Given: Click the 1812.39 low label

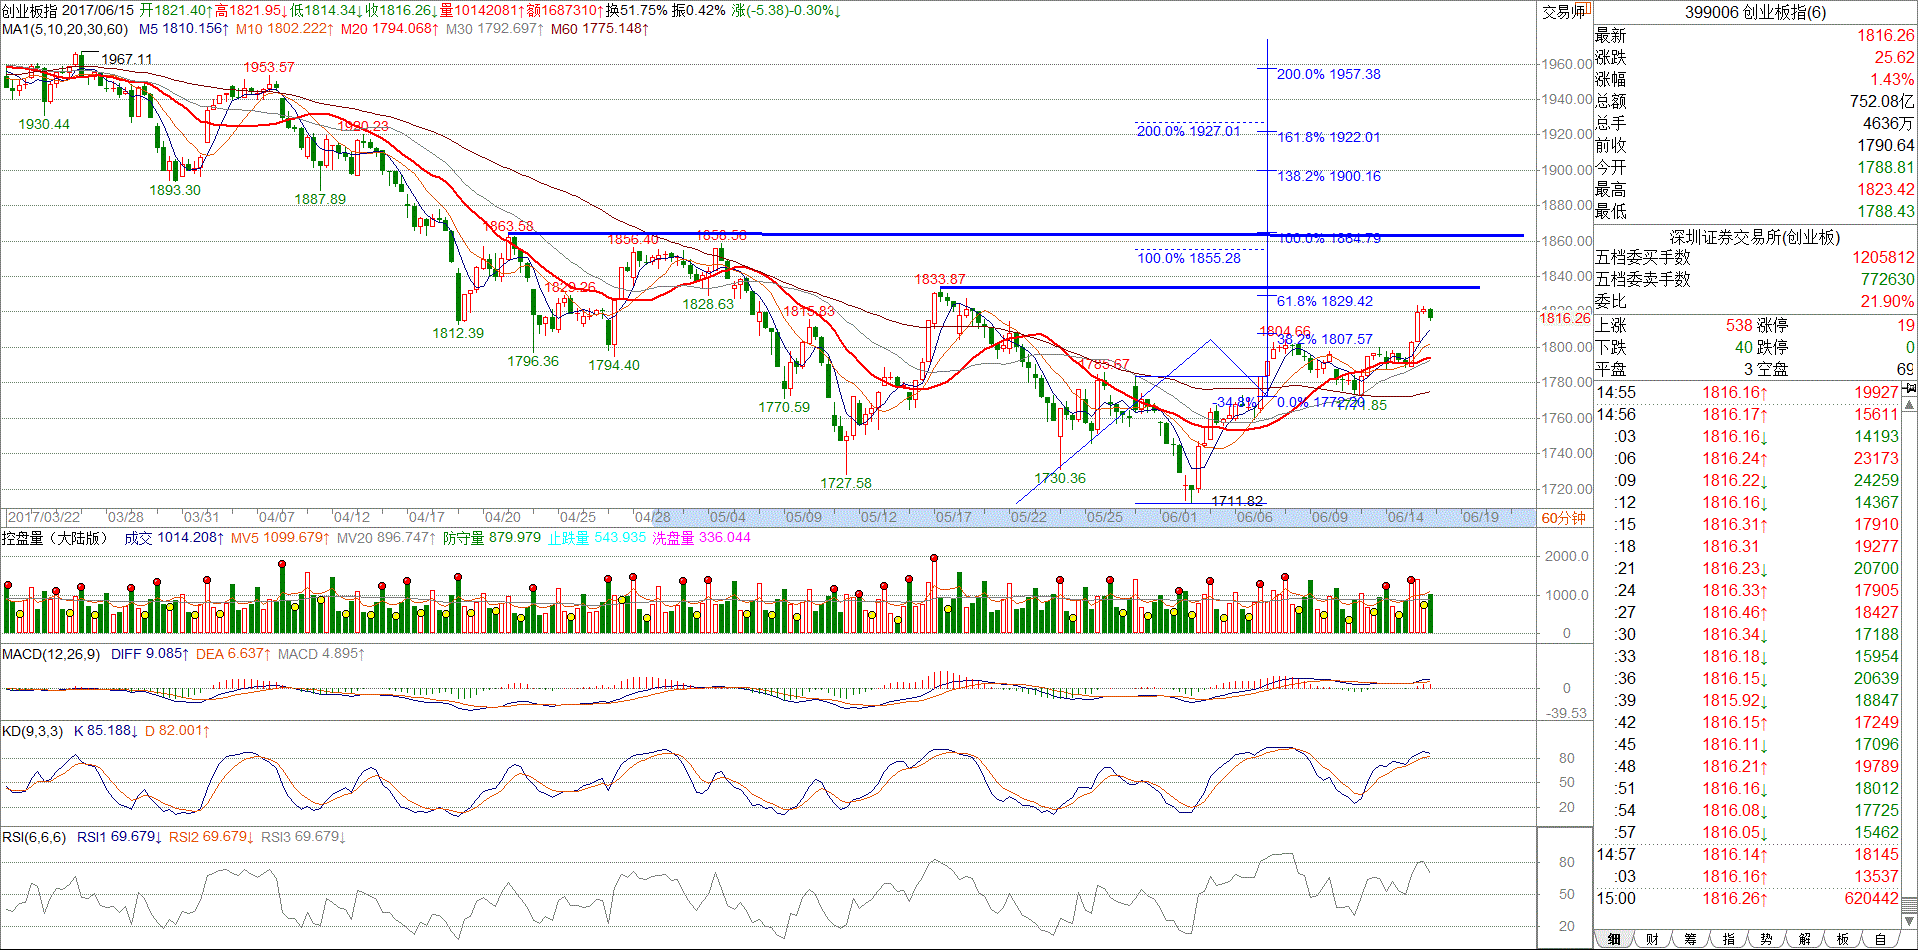Looking at the screenshot, I should (458, 333).
